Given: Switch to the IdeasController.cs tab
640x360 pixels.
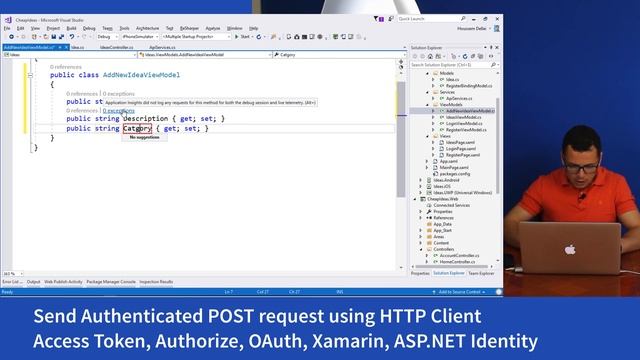Looking at the screenshot, I should 117,48.
